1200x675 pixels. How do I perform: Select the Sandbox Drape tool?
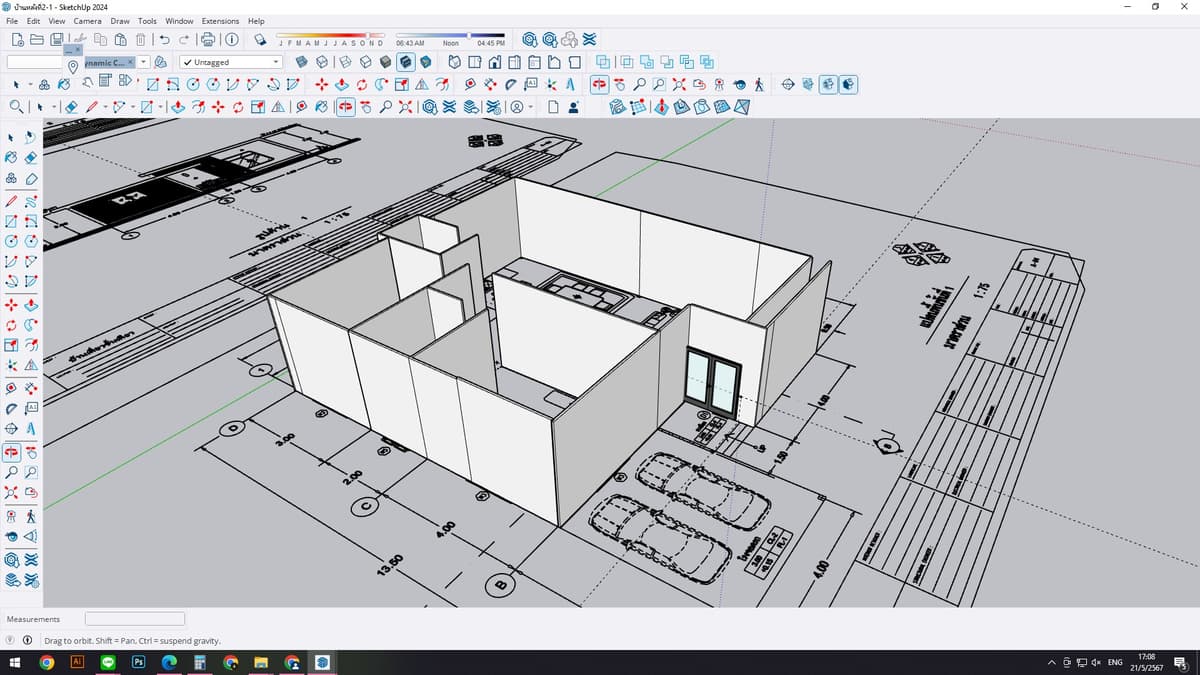(700, 107)
